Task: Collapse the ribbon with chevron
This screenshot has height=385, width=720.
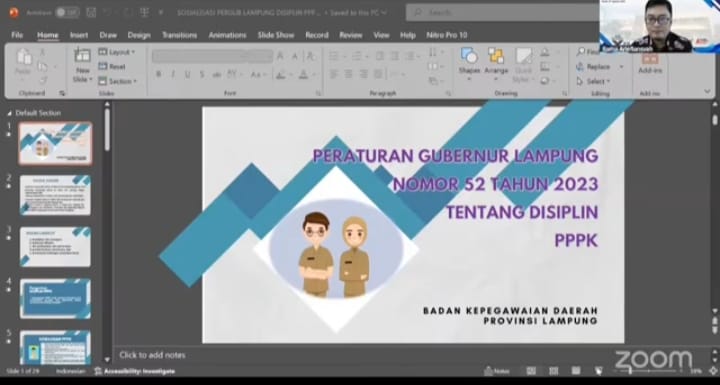Action: click(707, 91)
